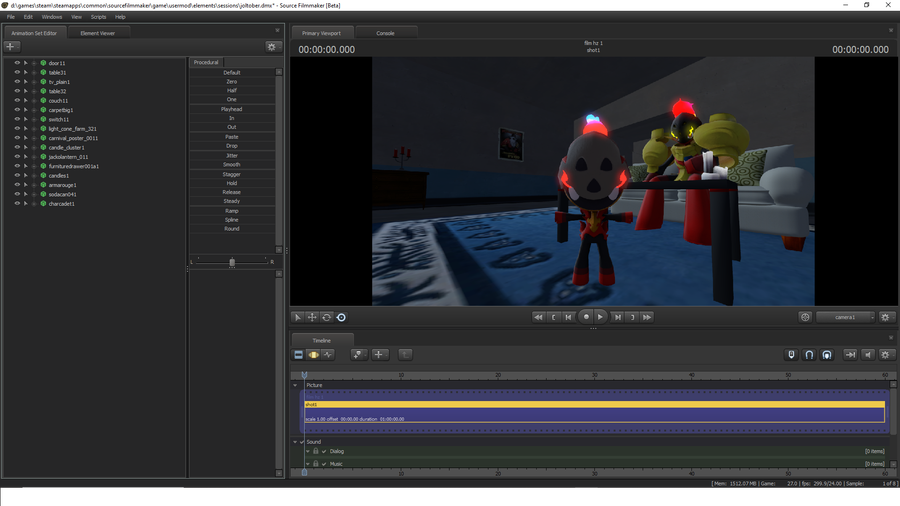Go to previous frame button
This screenshot has height=506, width=900.
point(568,317)
